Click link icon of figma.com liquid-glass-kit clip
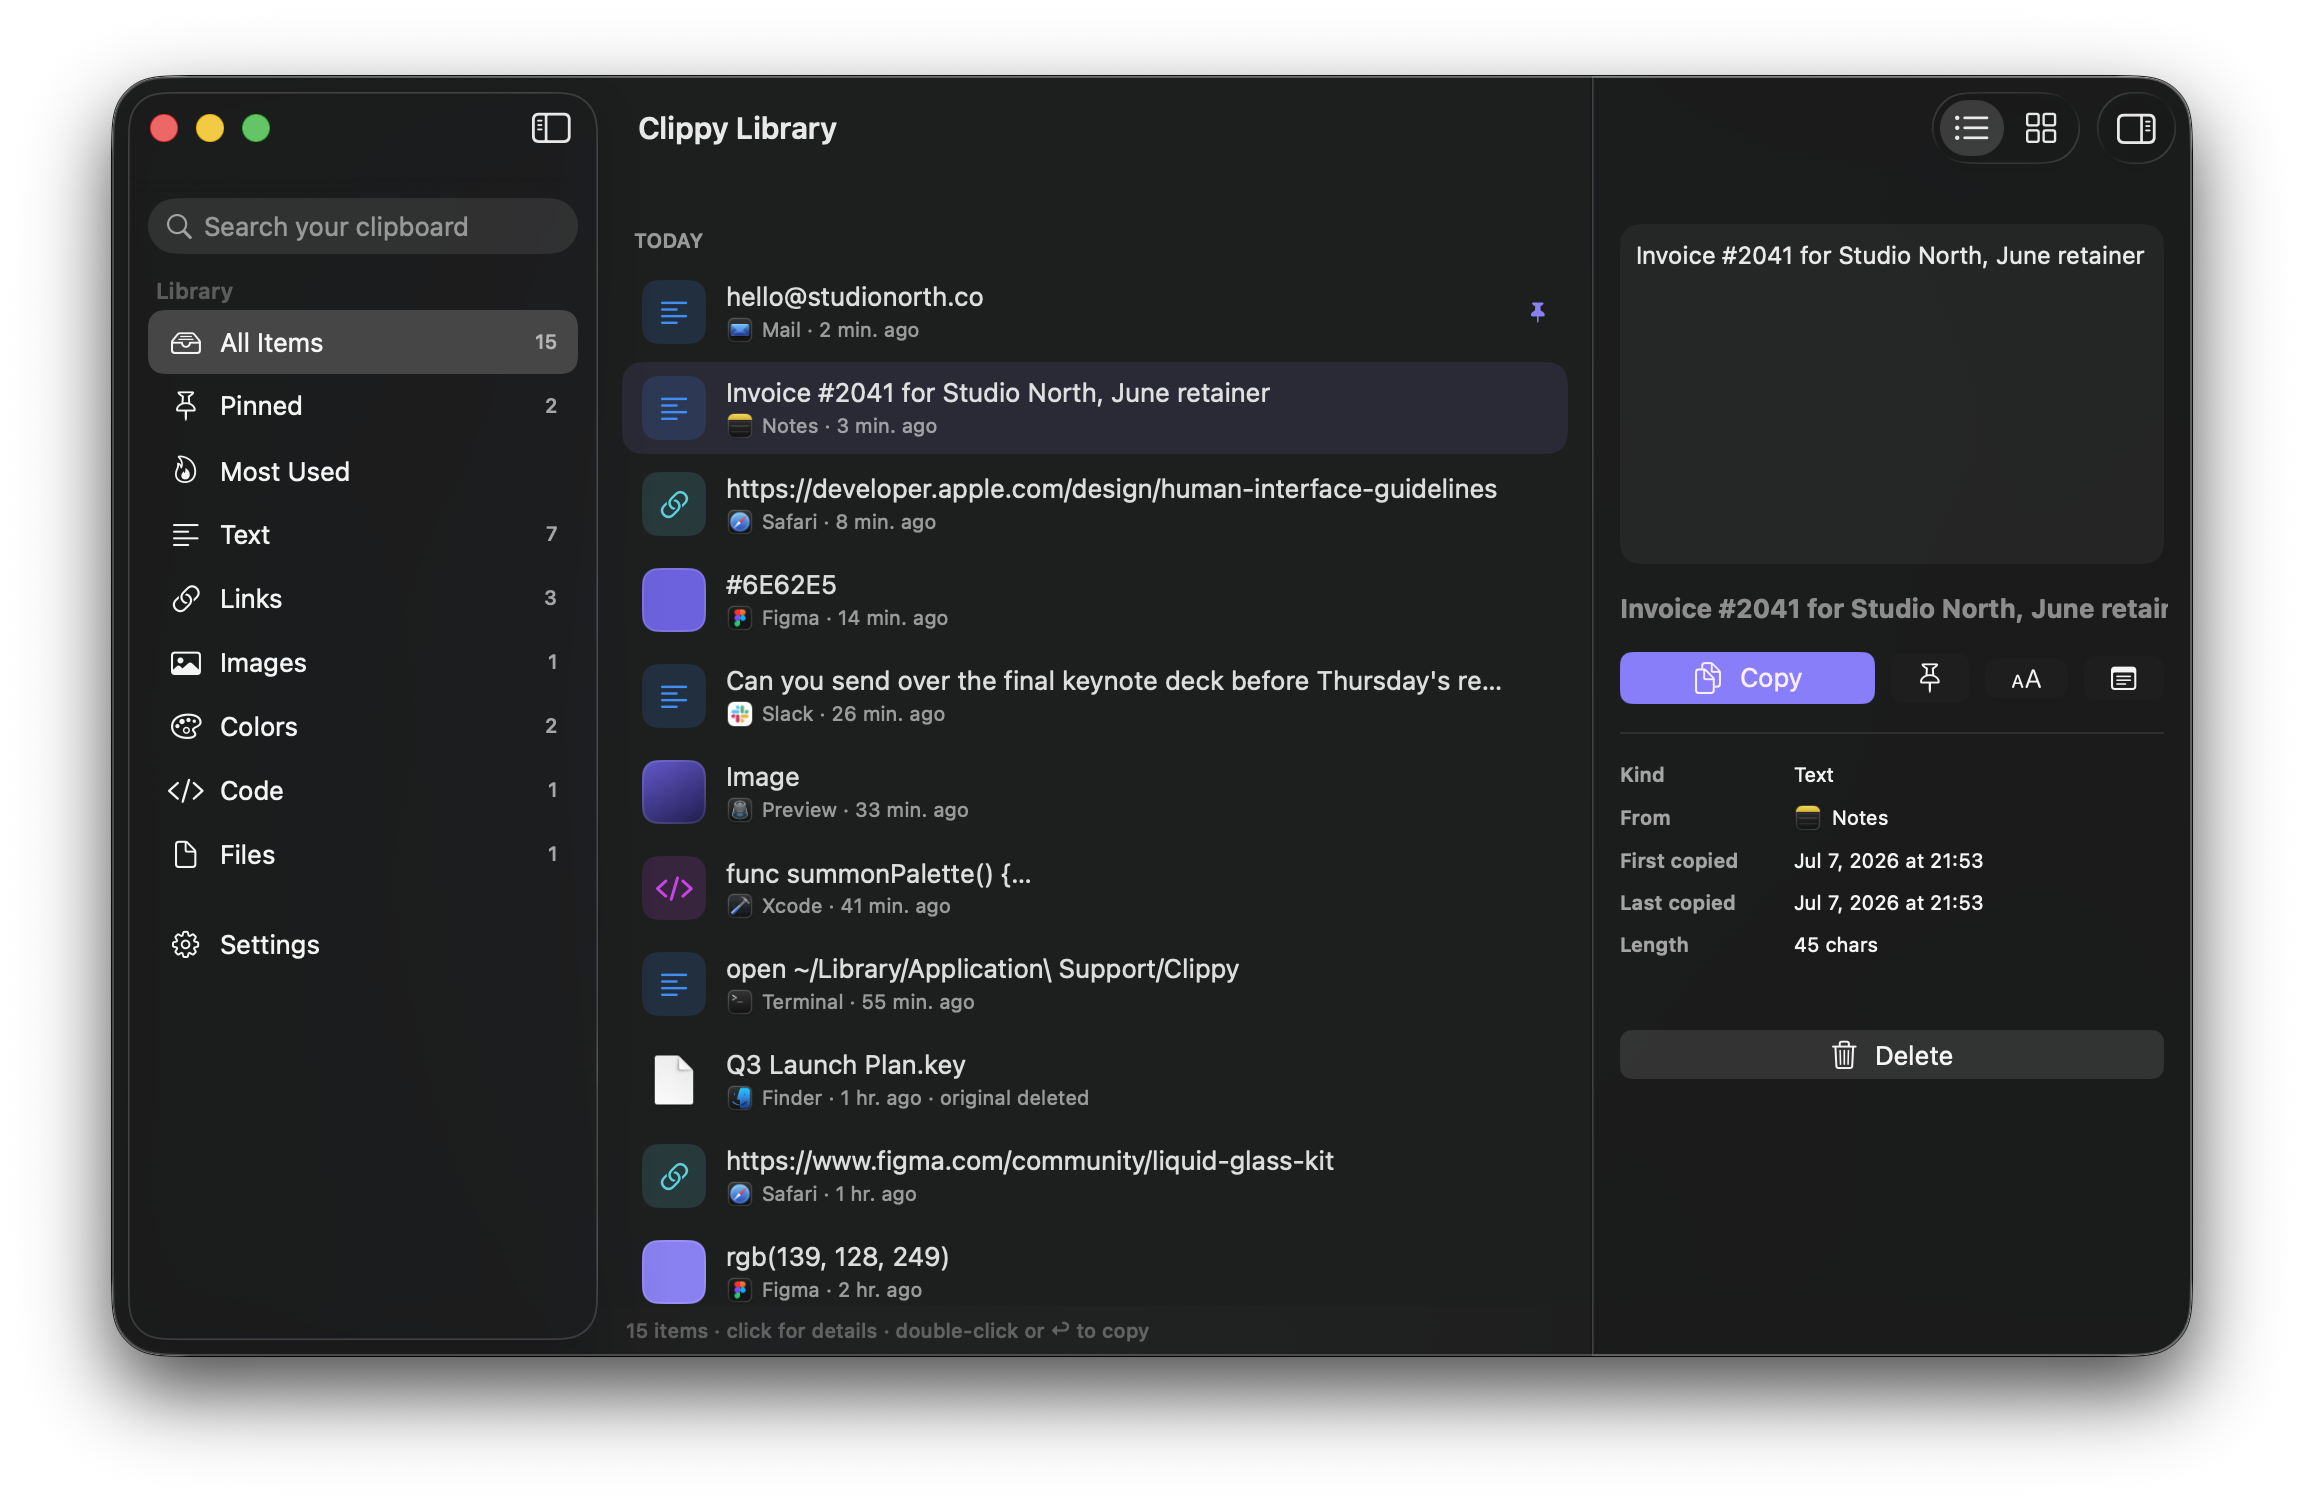 tap(674, 1176)
